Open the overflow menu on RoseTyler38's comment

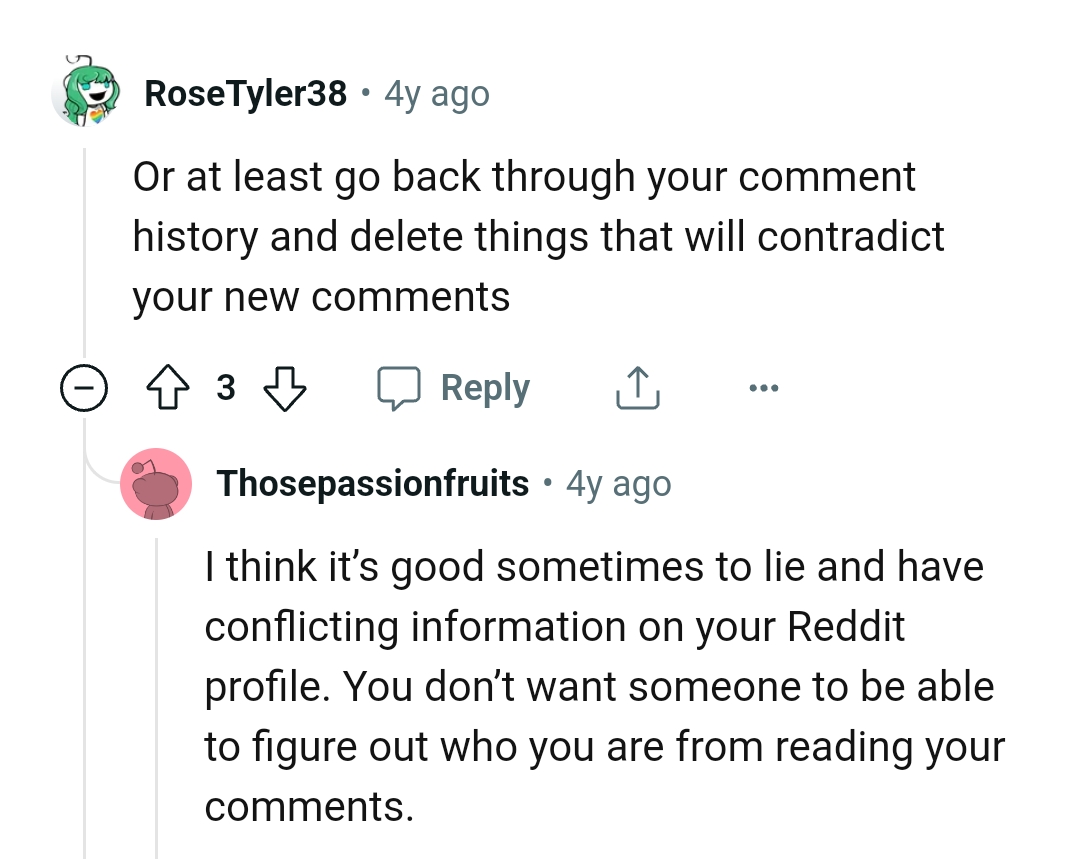tap(764, 388)
